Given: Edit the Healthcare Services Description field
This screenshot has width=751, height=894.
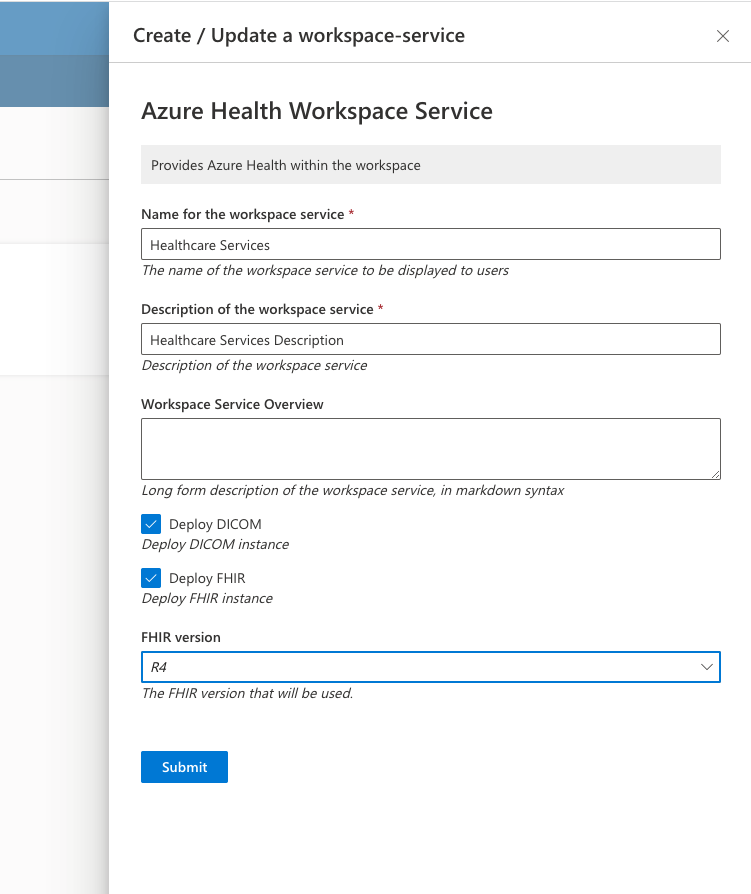Looking at the screenshot, I should (430, 339).
